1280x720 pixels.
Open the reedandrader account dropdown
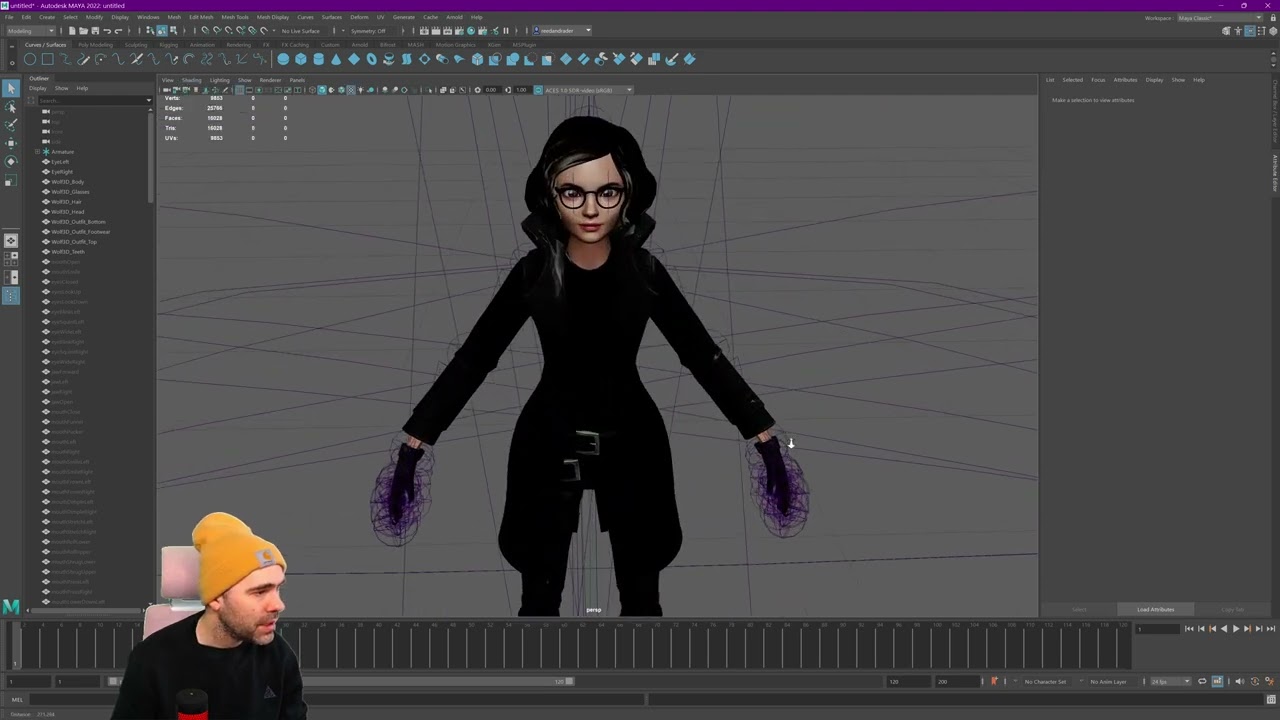click(562, 31)
